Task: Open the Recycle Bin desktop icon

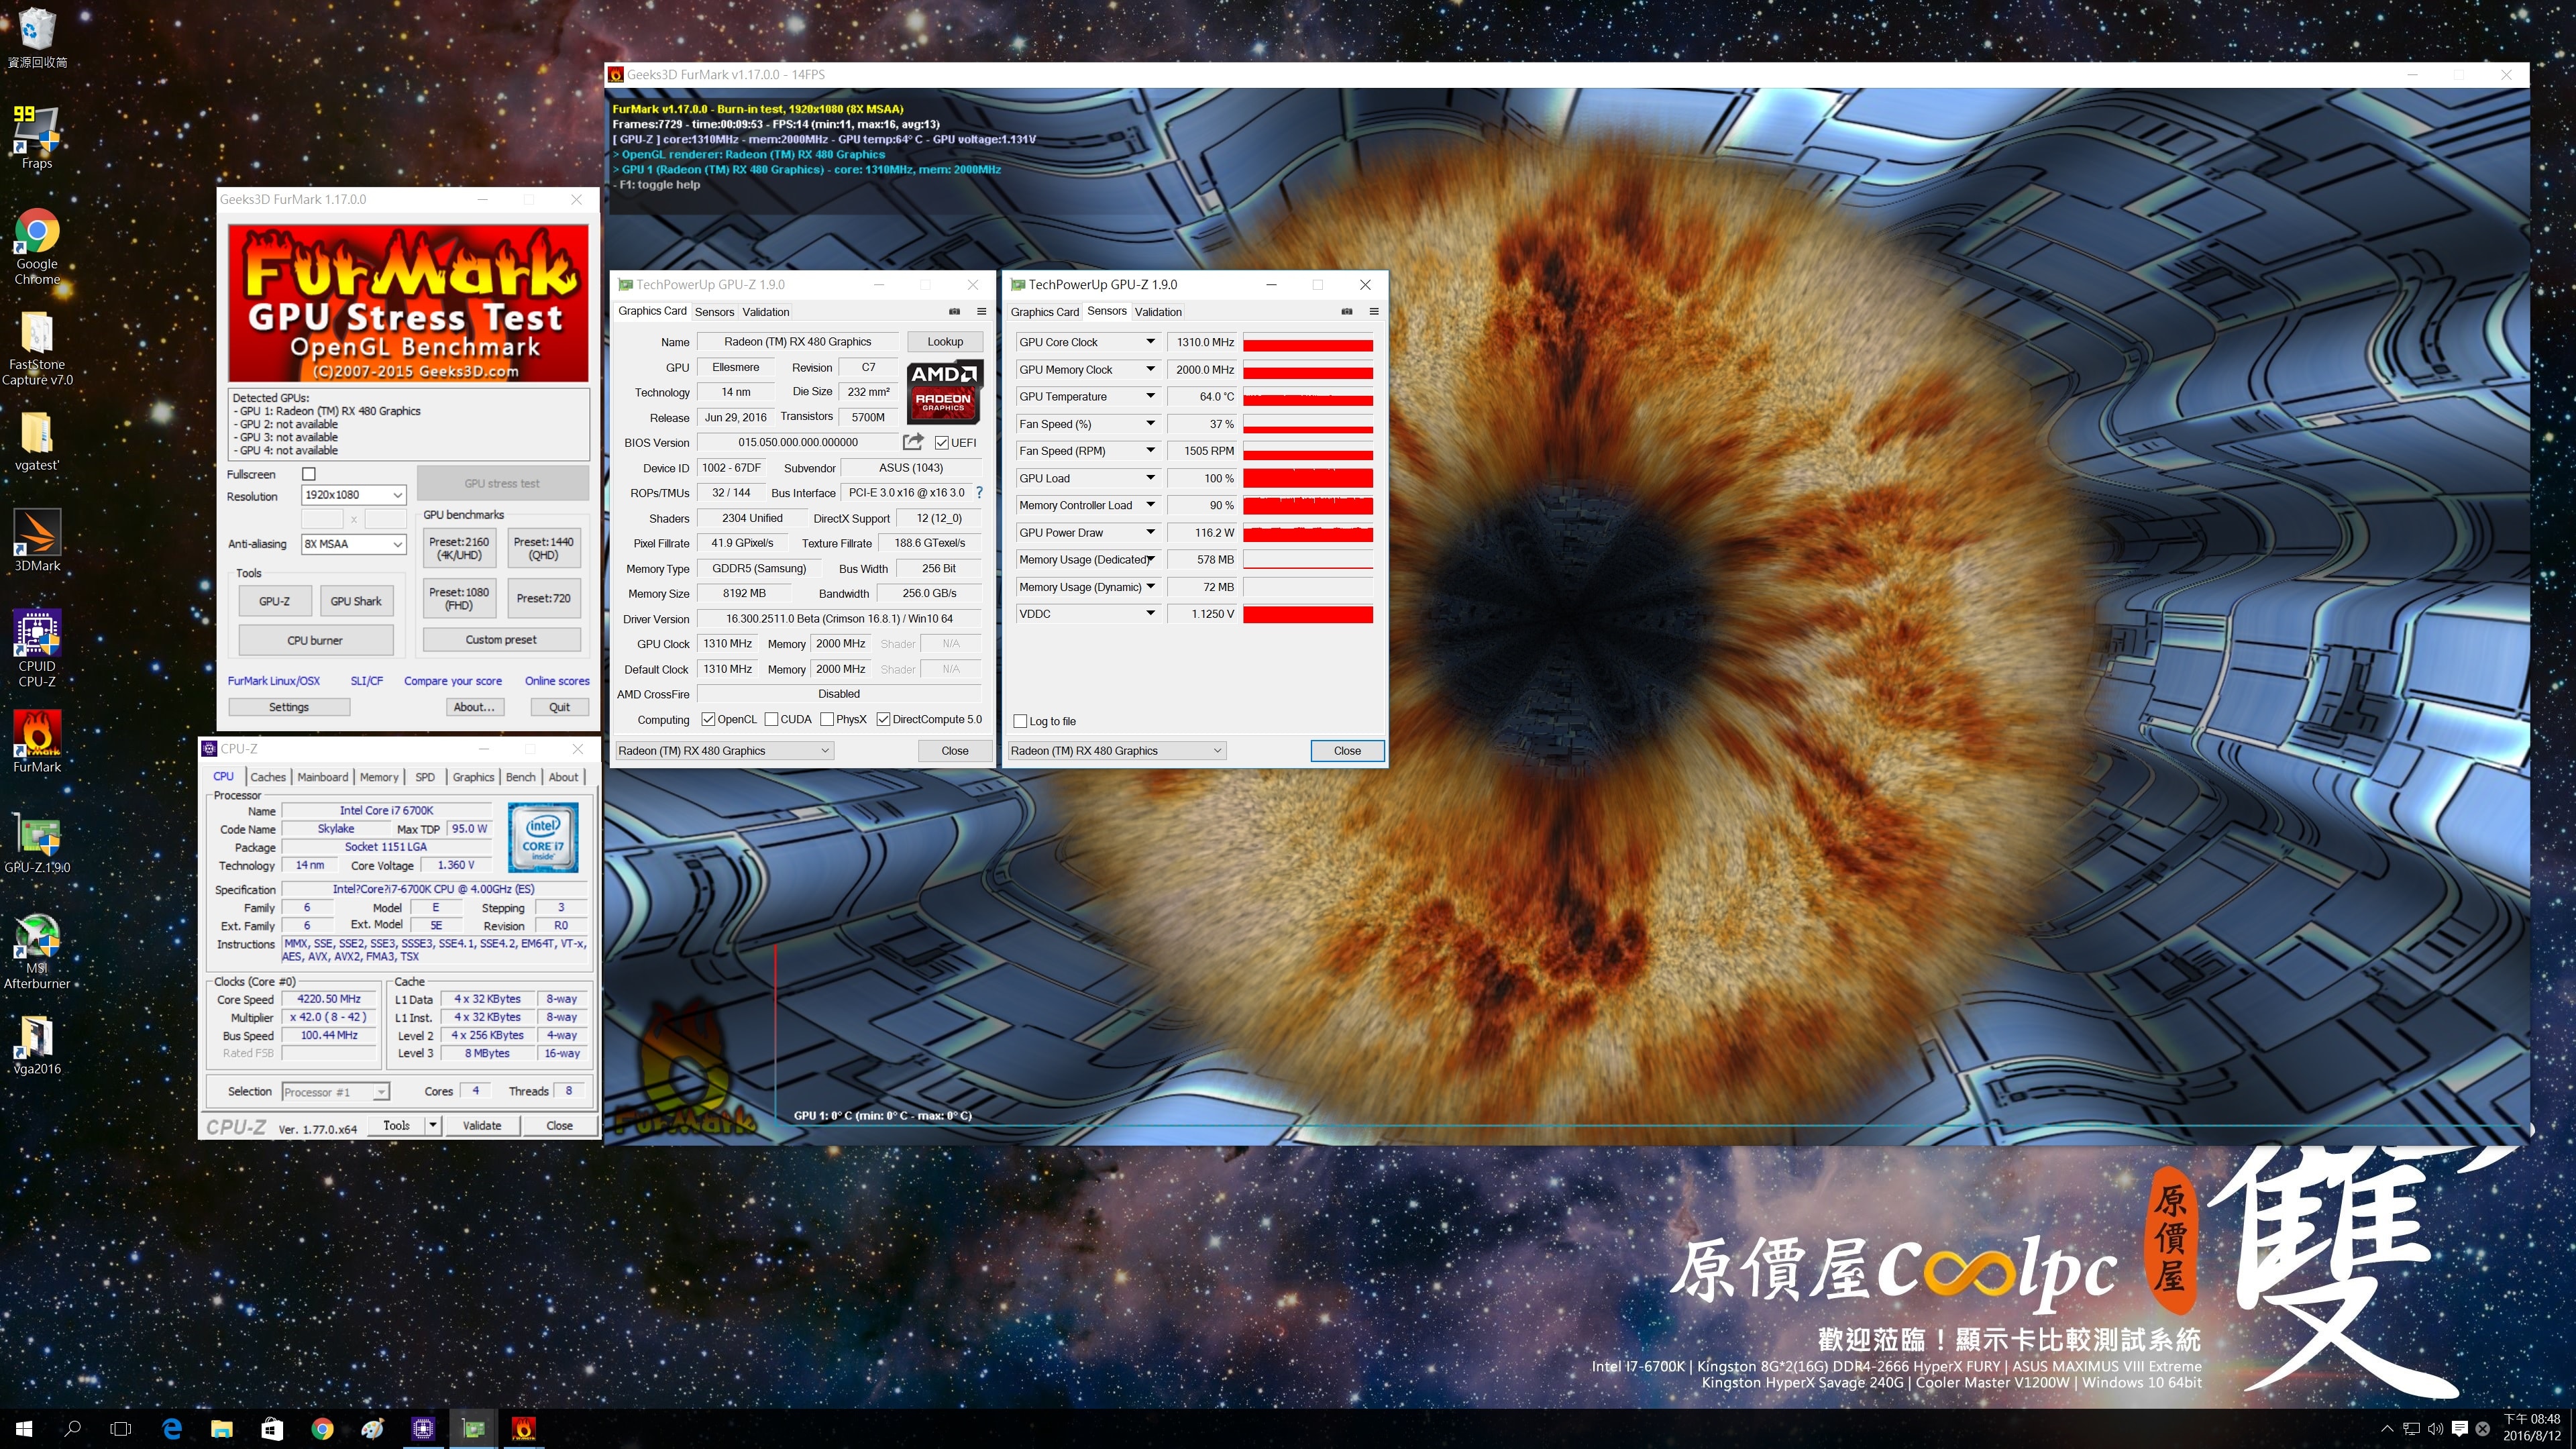Action: coord(37,36)
